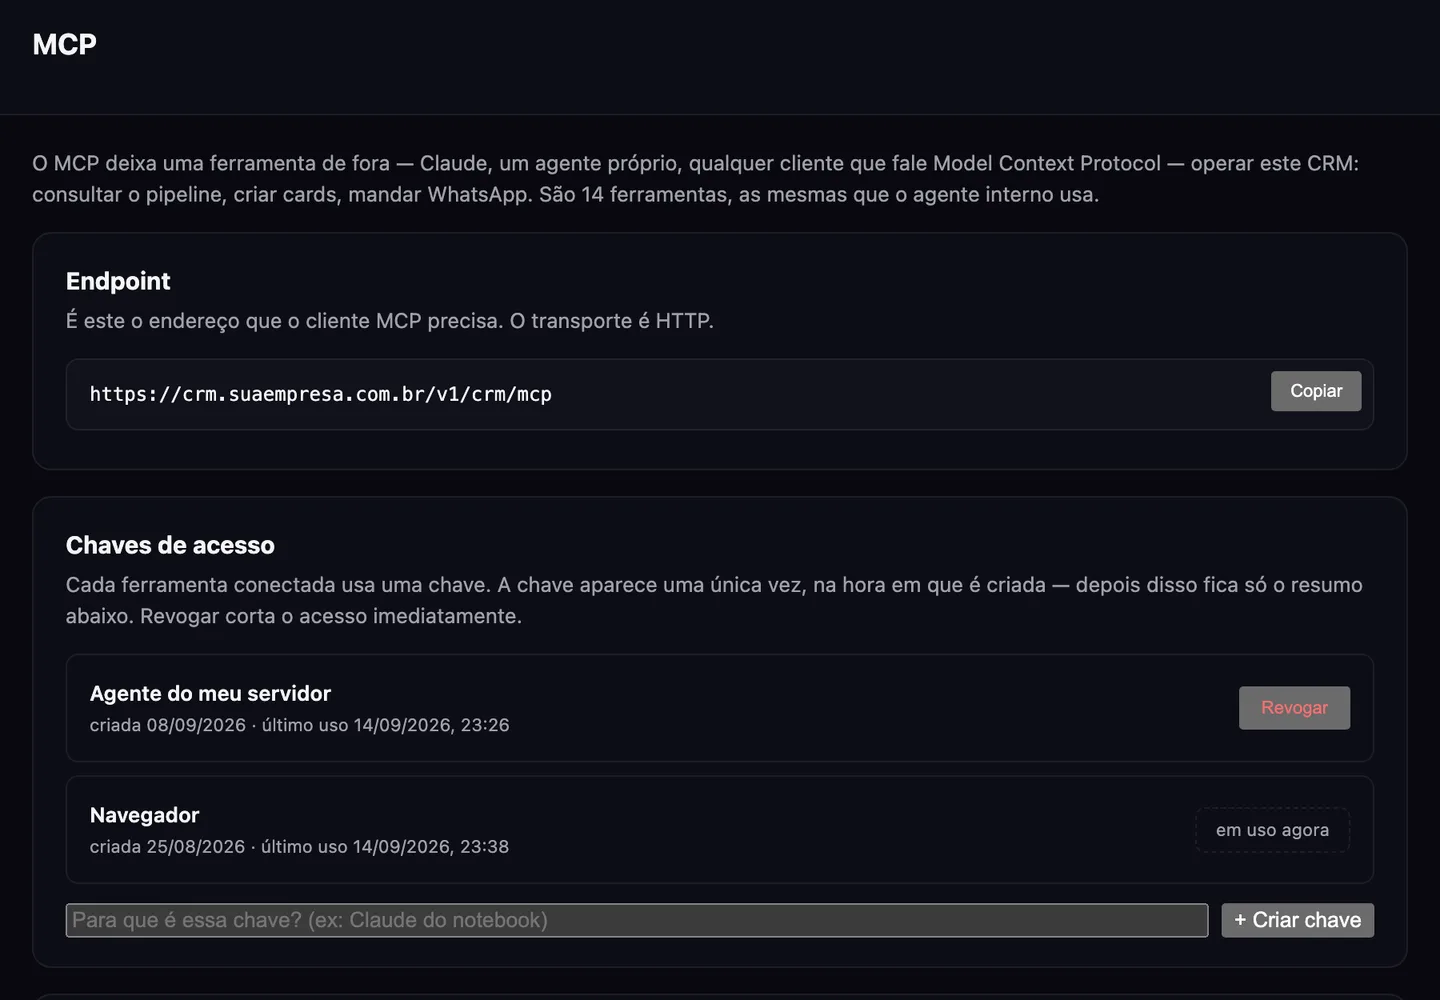Click the 'O transporte é HTTP' description text
Viewport: 1440px width, 1000px height.
tap(612, 321)
